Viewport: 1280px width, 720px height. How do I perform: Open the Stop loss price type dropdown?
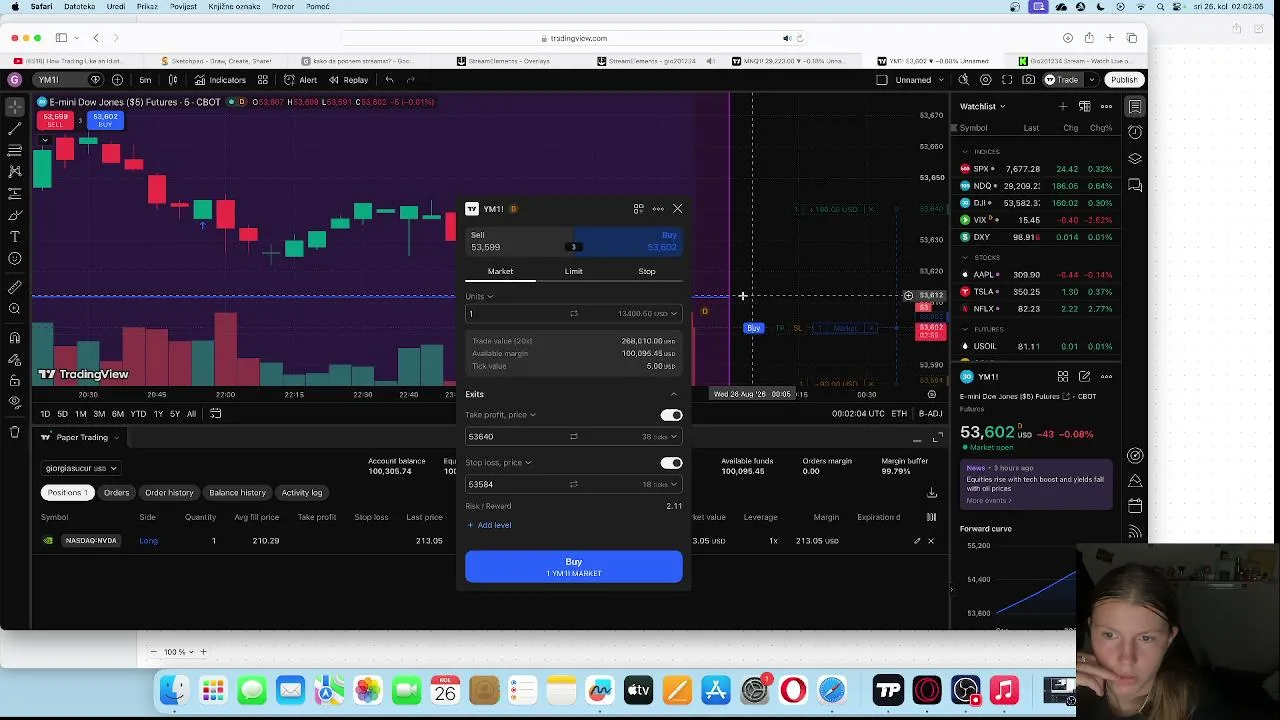tap(498, 463)
